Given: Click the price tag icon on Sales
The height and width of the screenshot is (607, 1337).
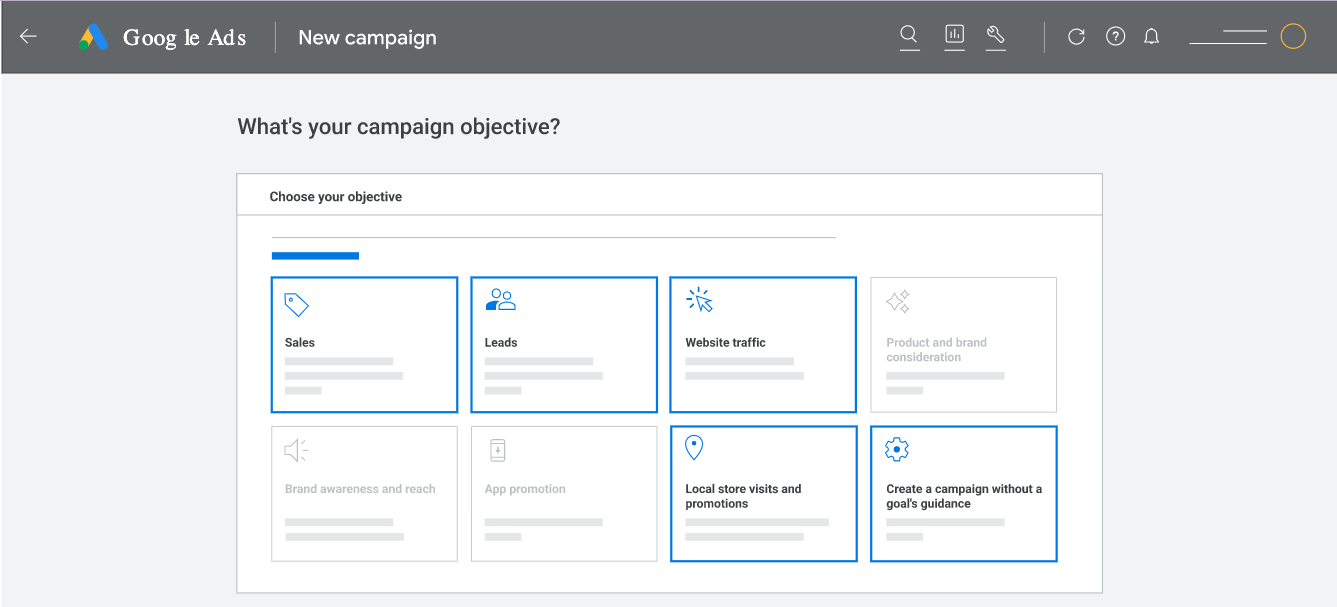Looking at the screenshot, I should [x=297, y=304].
